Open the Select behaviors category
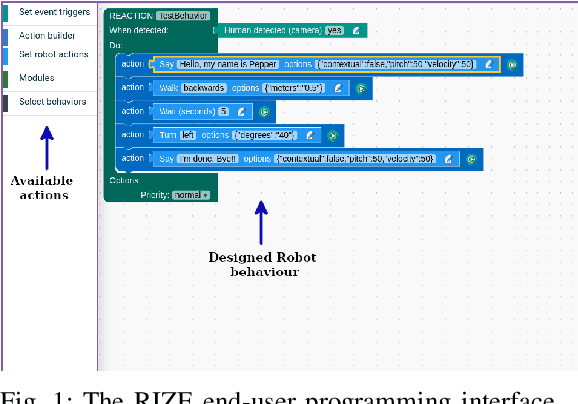 [x=50, y=101]
